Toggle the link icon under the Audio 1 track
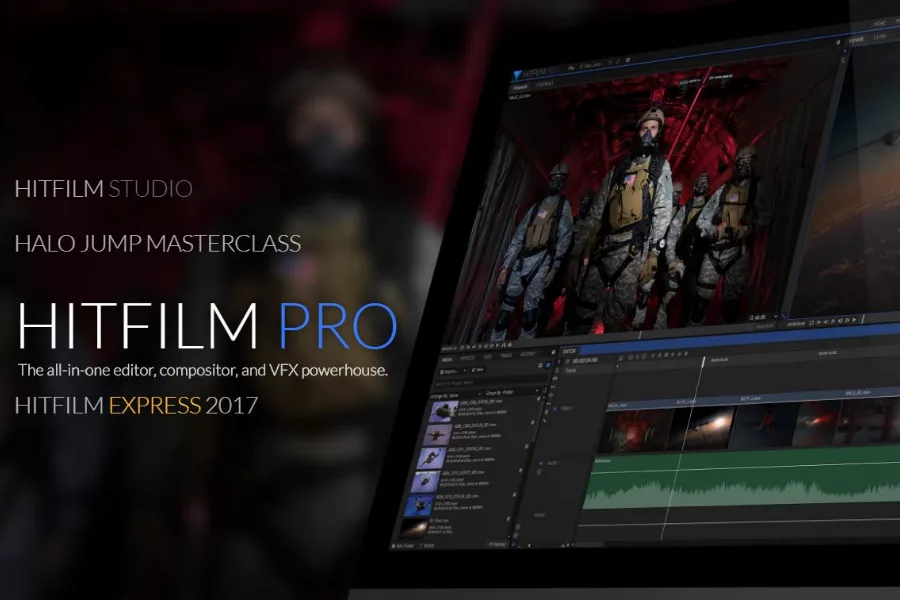The height and width of the screenshot is (600, 900). pyautogui.click(x=539, y=472)
